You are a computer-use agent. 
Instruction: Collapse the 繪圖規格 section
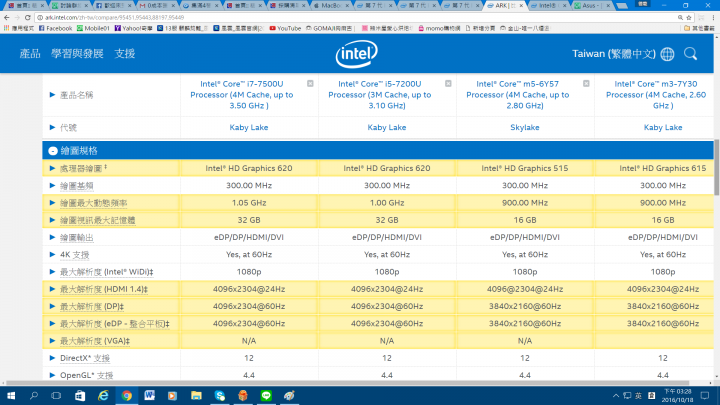53,151
